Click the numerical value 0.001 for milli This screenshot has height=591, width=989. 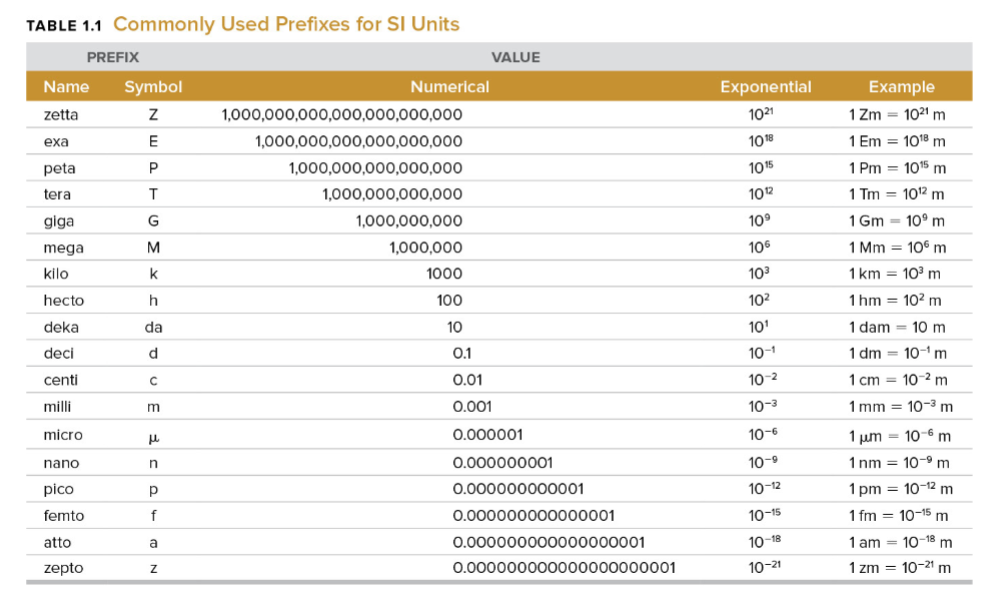pyautogui.click(x=472, y=407)
